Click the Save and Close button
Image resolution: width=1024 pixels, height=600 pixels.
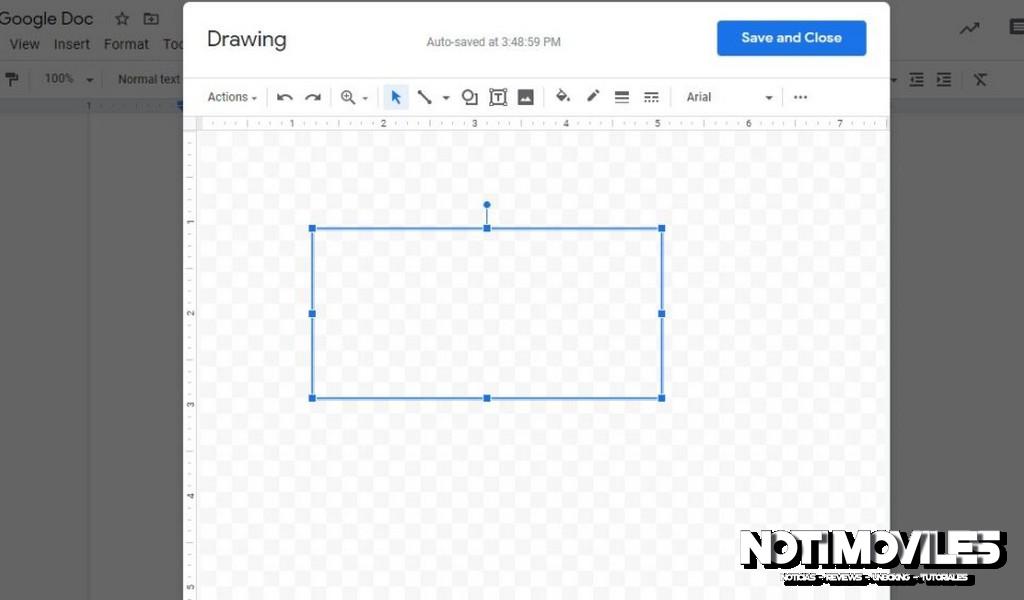coord(791,37)
